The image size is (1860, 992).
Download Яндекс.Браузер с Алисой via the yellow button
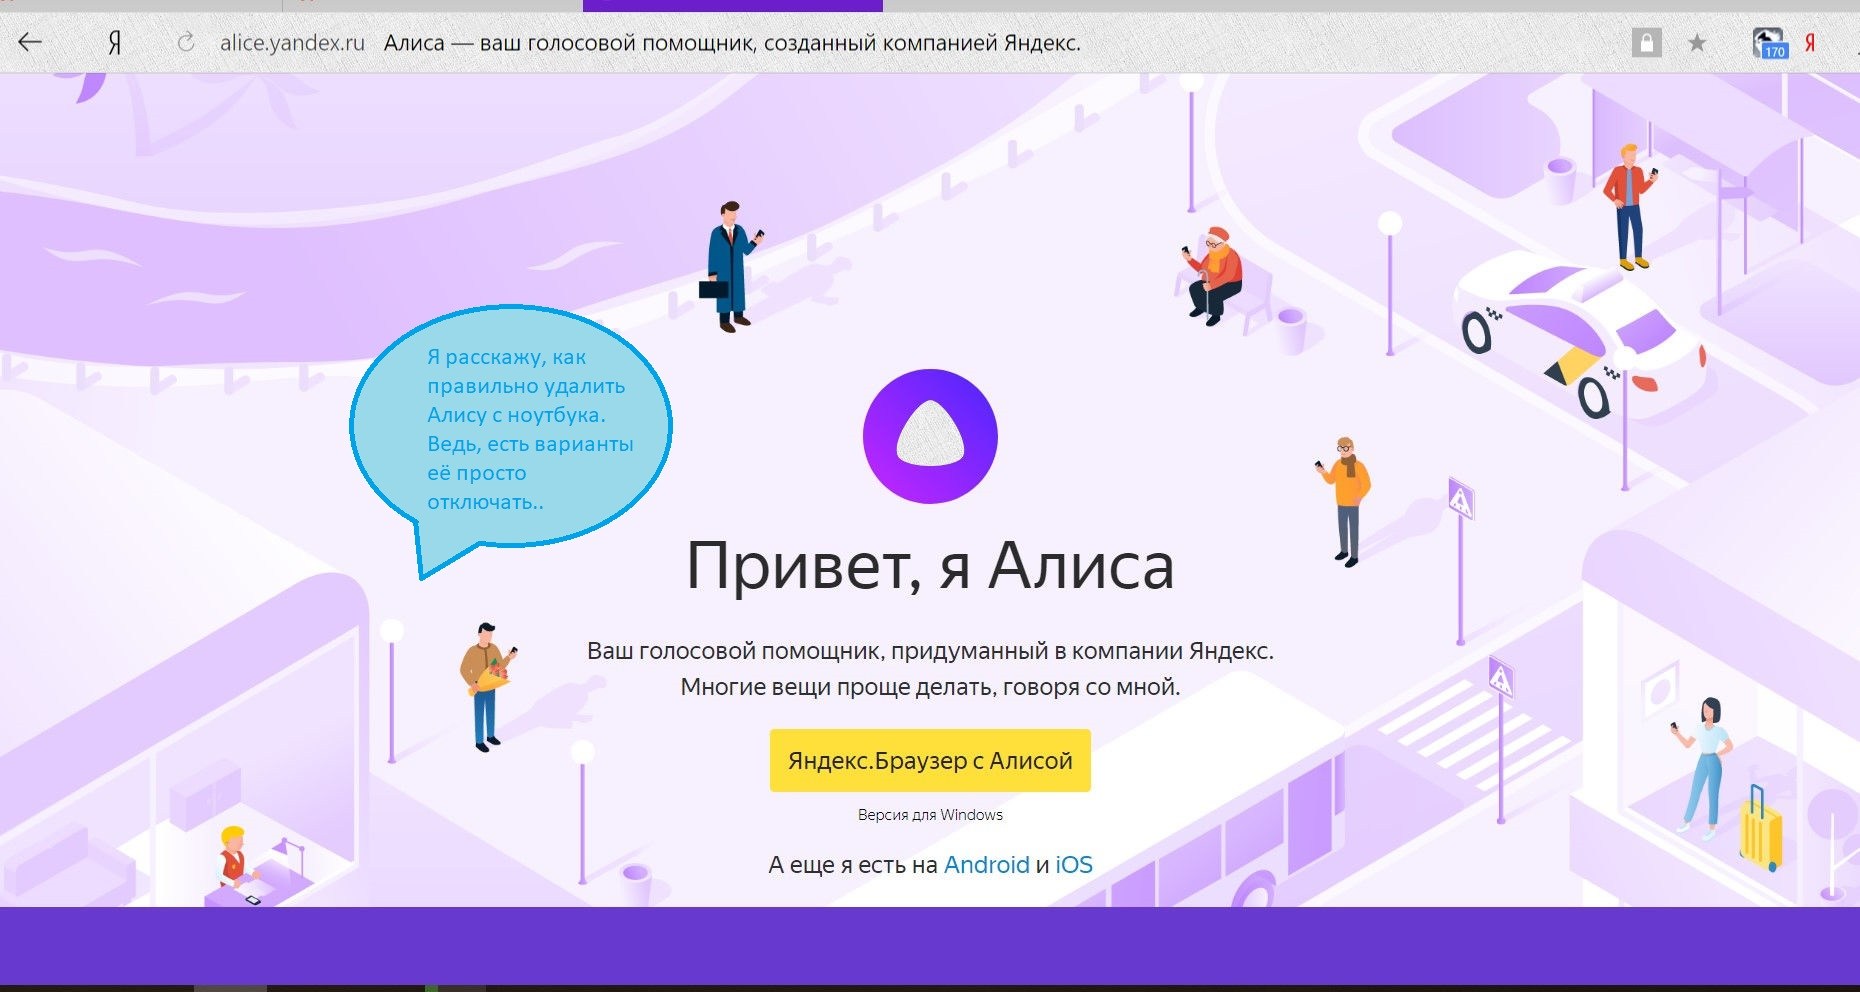[930, 761]
